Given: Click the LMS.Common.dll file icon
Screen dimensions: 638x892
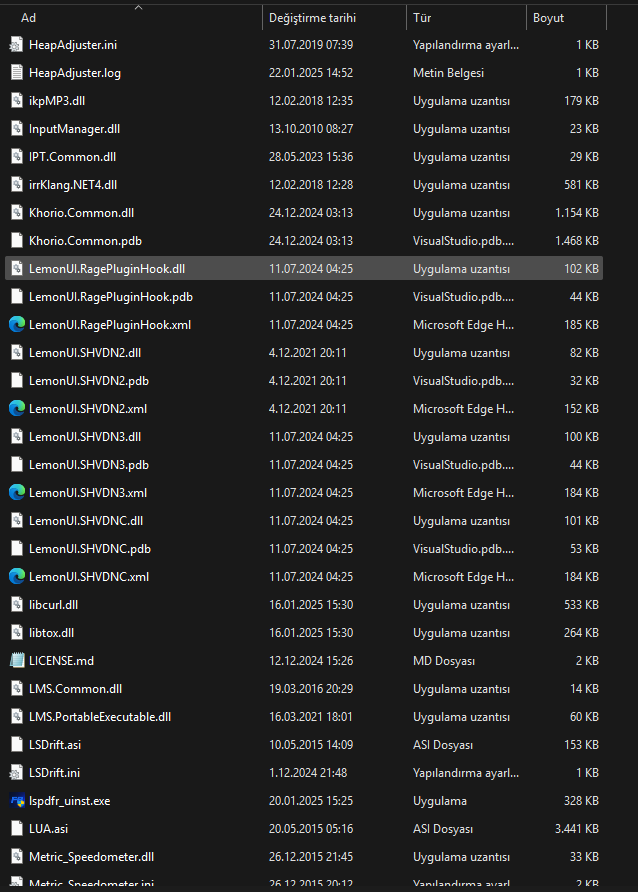Looking at the screenshot, I should point(17,689).
